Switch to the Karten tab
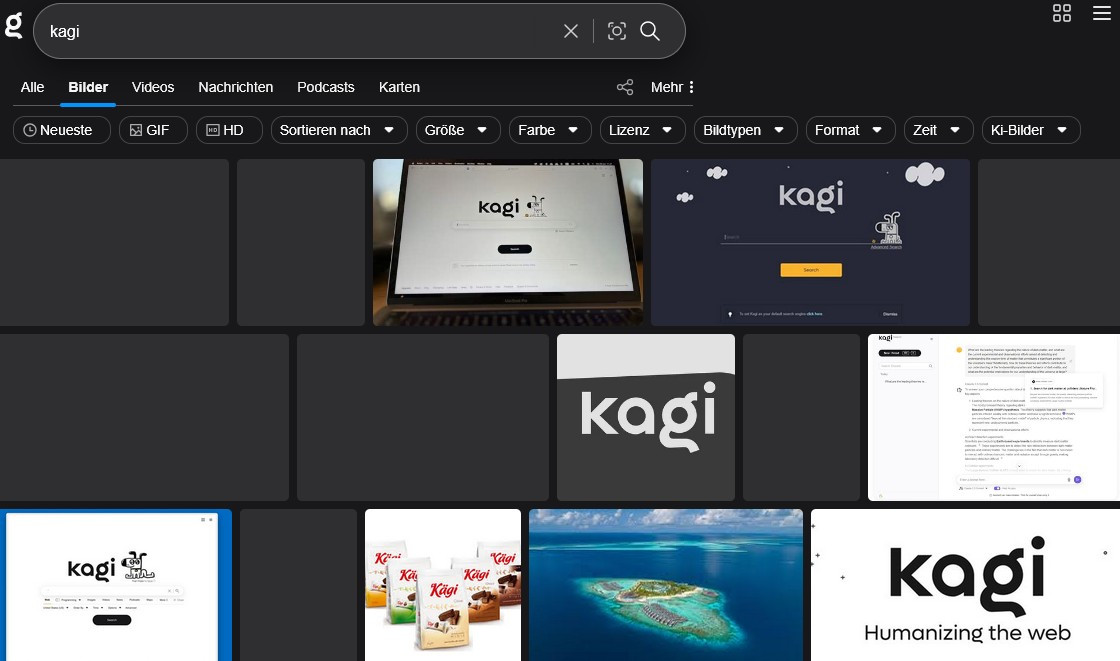The width and height of the screenshot is (1120, 661). pyautogui.click(x=399, y=87)
